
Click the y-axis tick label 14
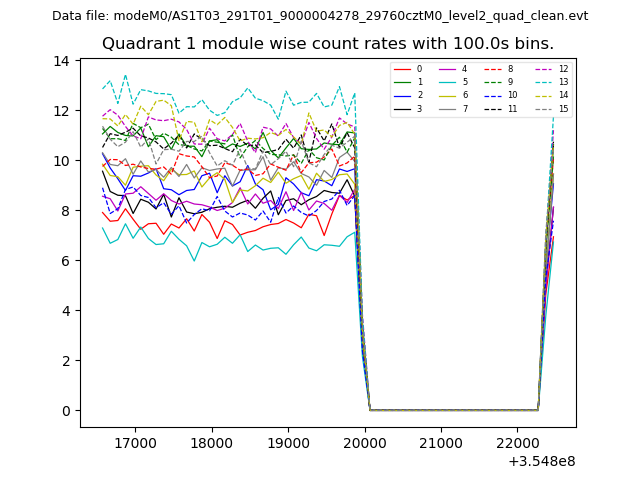[x=61, y=61]
